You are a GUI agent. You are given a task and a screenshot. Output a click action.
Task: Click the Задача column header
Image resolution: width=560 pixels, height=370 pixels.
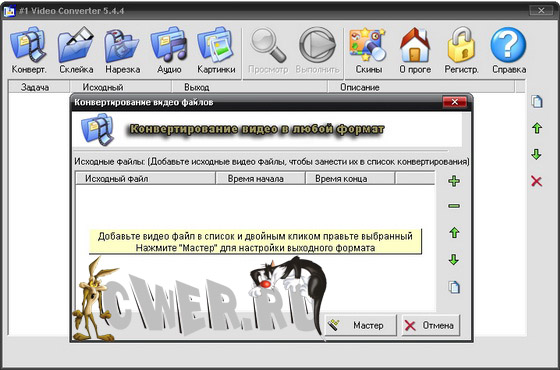(x=39, y=87)
